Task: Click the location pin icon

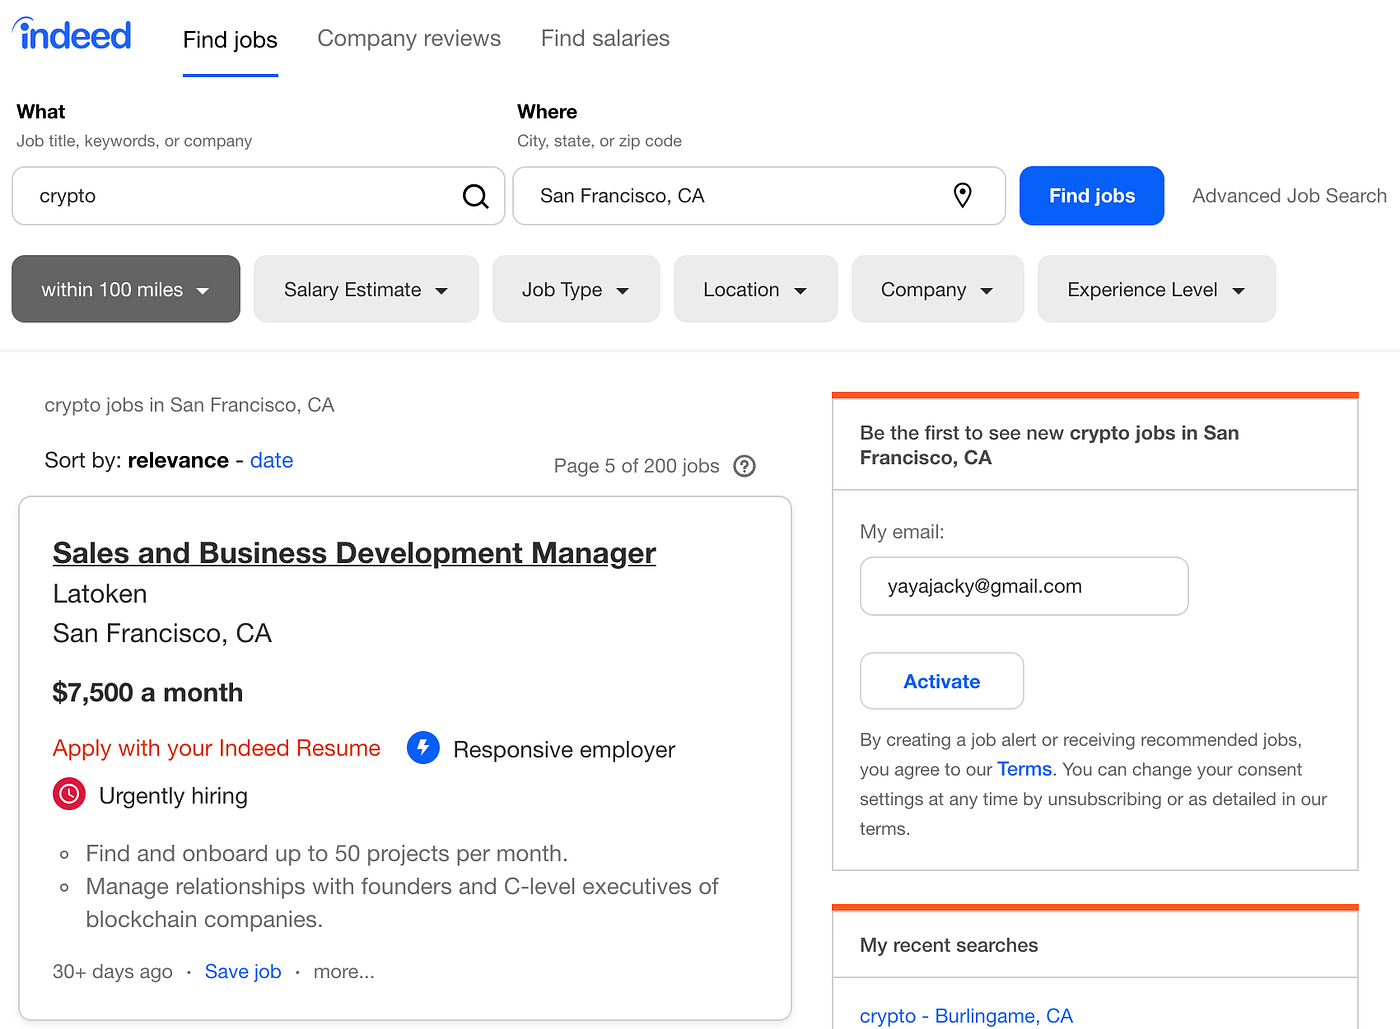Action: (962, 196)
